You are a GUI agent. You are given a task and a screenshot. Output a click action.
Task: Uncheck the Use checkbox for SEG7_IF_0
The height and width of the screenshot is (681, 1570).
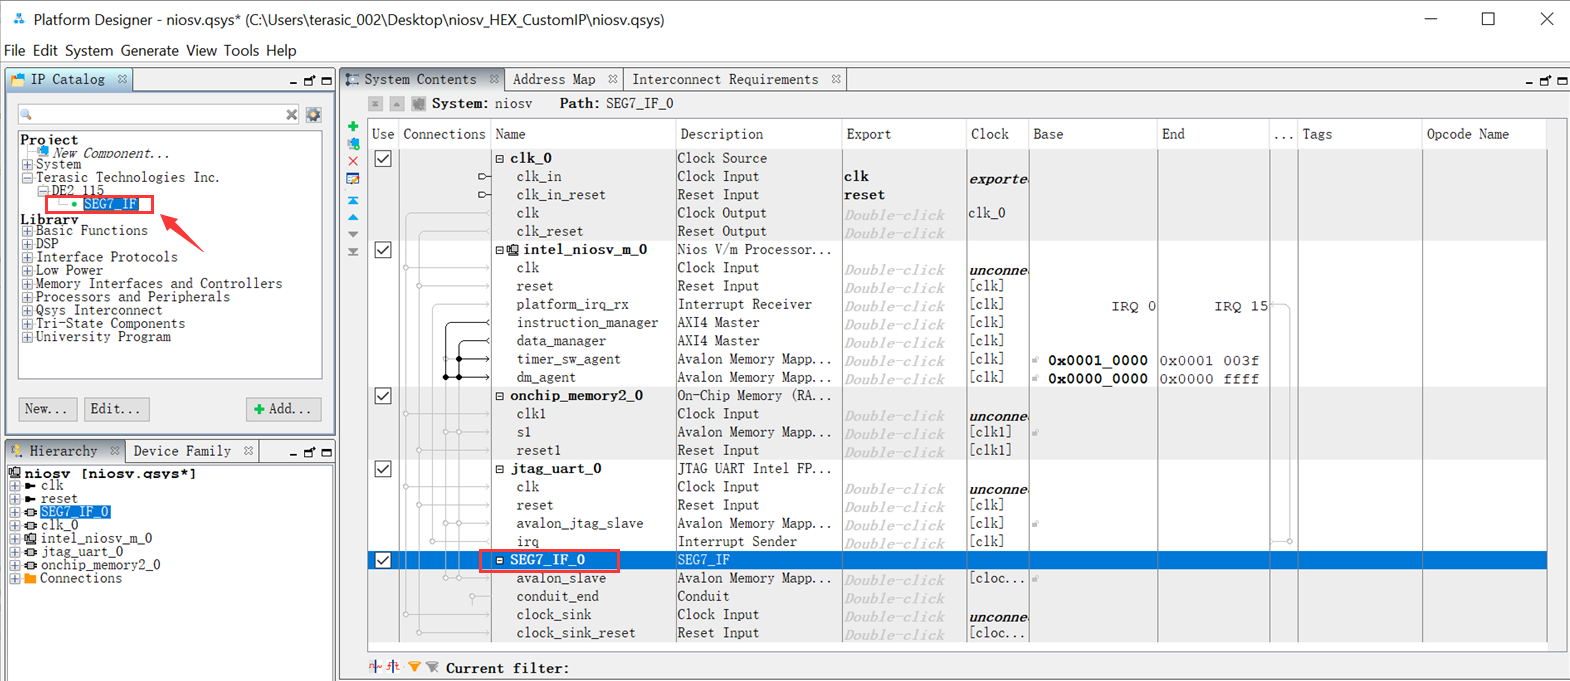pyautogui.click(x=383, y=560)
